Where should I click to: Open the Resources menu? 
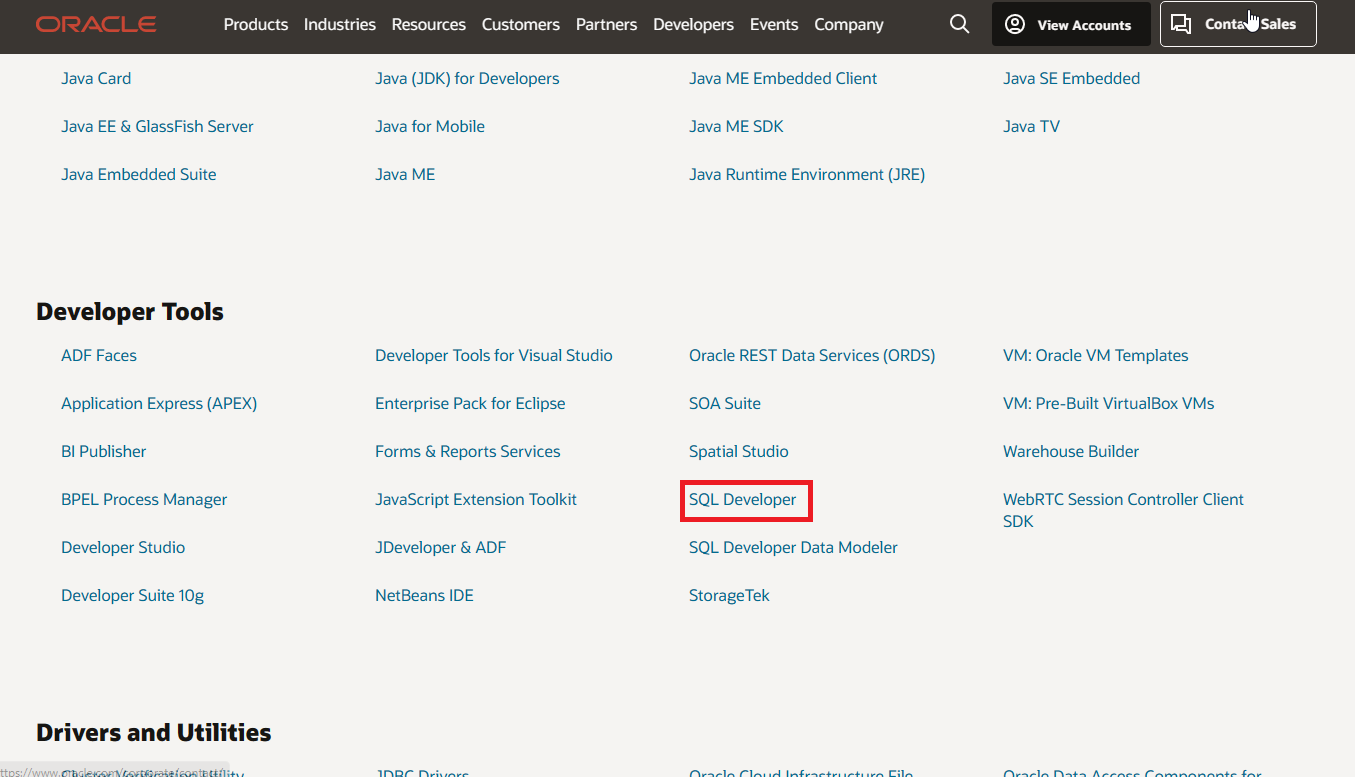429,24
